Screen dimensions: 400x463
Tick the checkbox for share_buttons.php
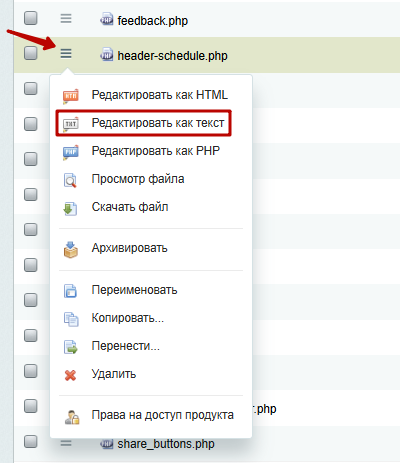click(x=31, y=441)
